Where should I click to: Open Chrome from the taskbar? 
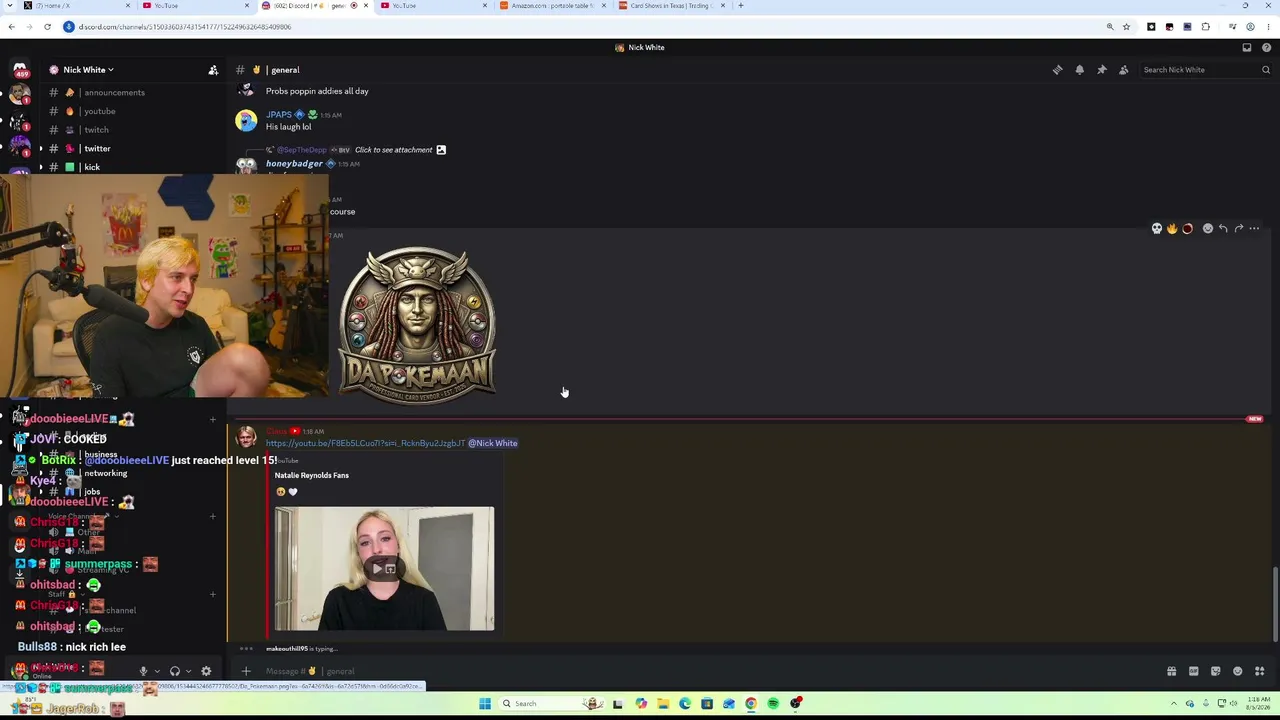pos(751,704)
